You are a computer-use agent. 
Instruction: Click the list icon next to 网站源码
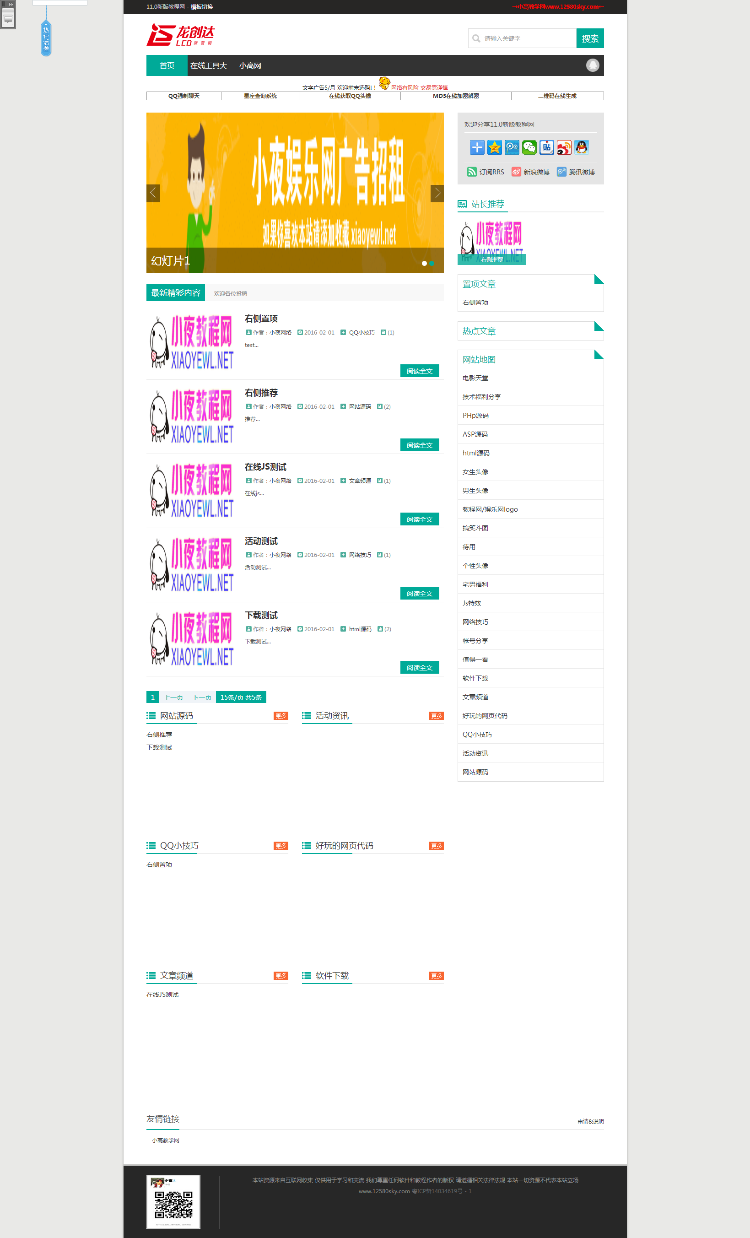(x=151, y=716)
